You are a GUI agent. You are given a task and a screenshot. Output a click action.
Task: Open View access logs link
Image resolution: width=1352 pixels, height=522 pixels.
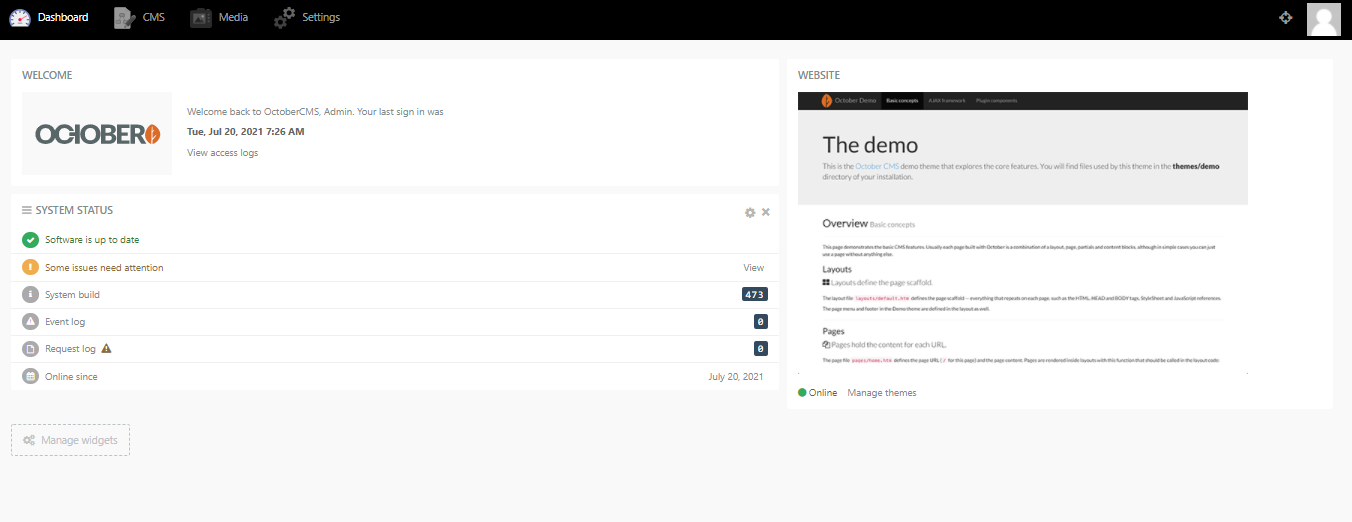(222, 153)
